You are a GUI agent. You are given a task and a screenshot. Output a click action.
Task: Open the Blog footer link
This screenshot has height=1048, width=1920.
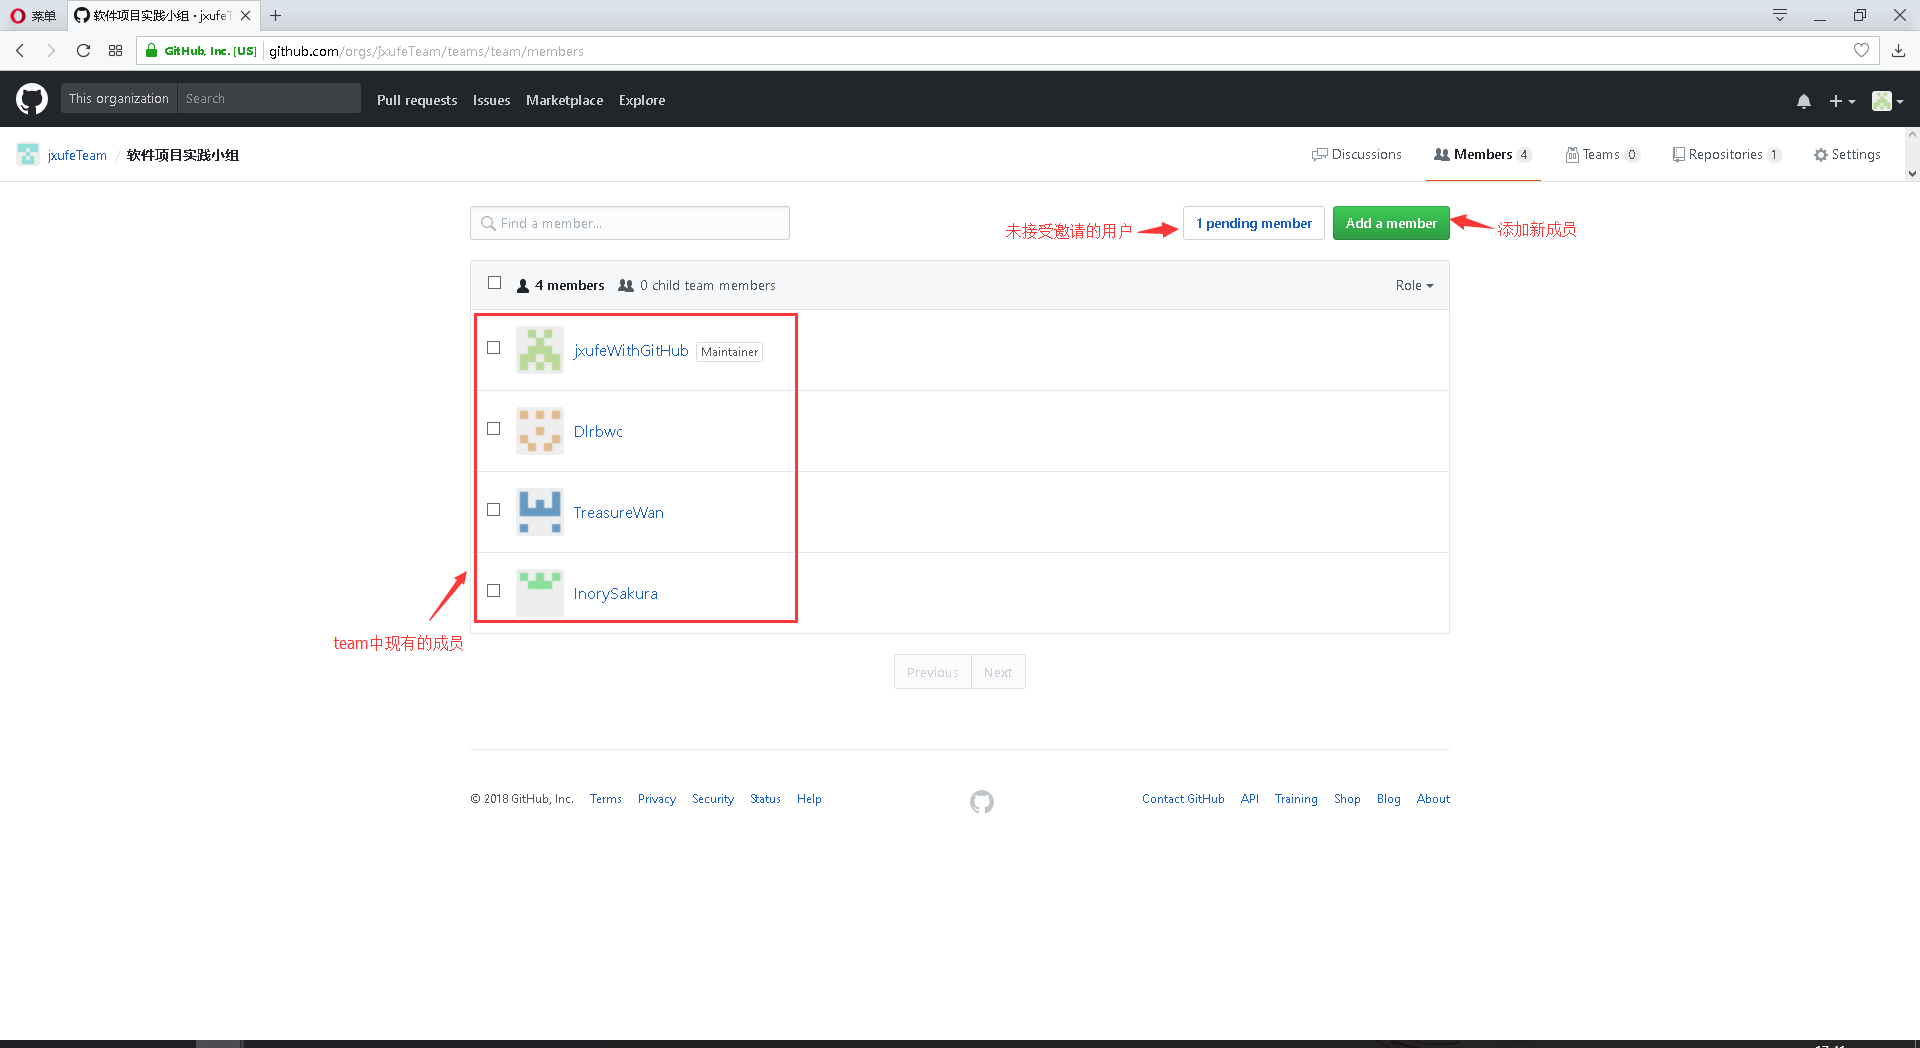tap(1389, 799)
